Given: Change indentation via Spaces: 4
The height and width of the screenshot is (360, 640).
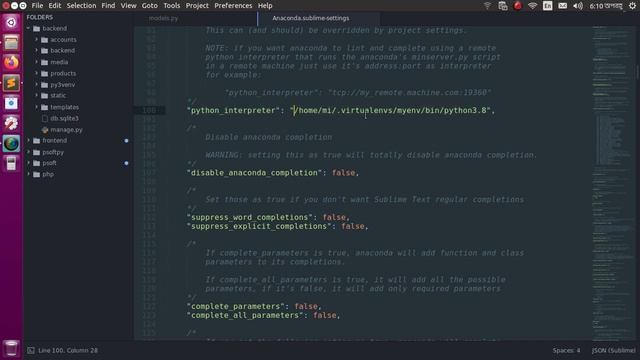Looking at the screenshot, I should point(566,350).
